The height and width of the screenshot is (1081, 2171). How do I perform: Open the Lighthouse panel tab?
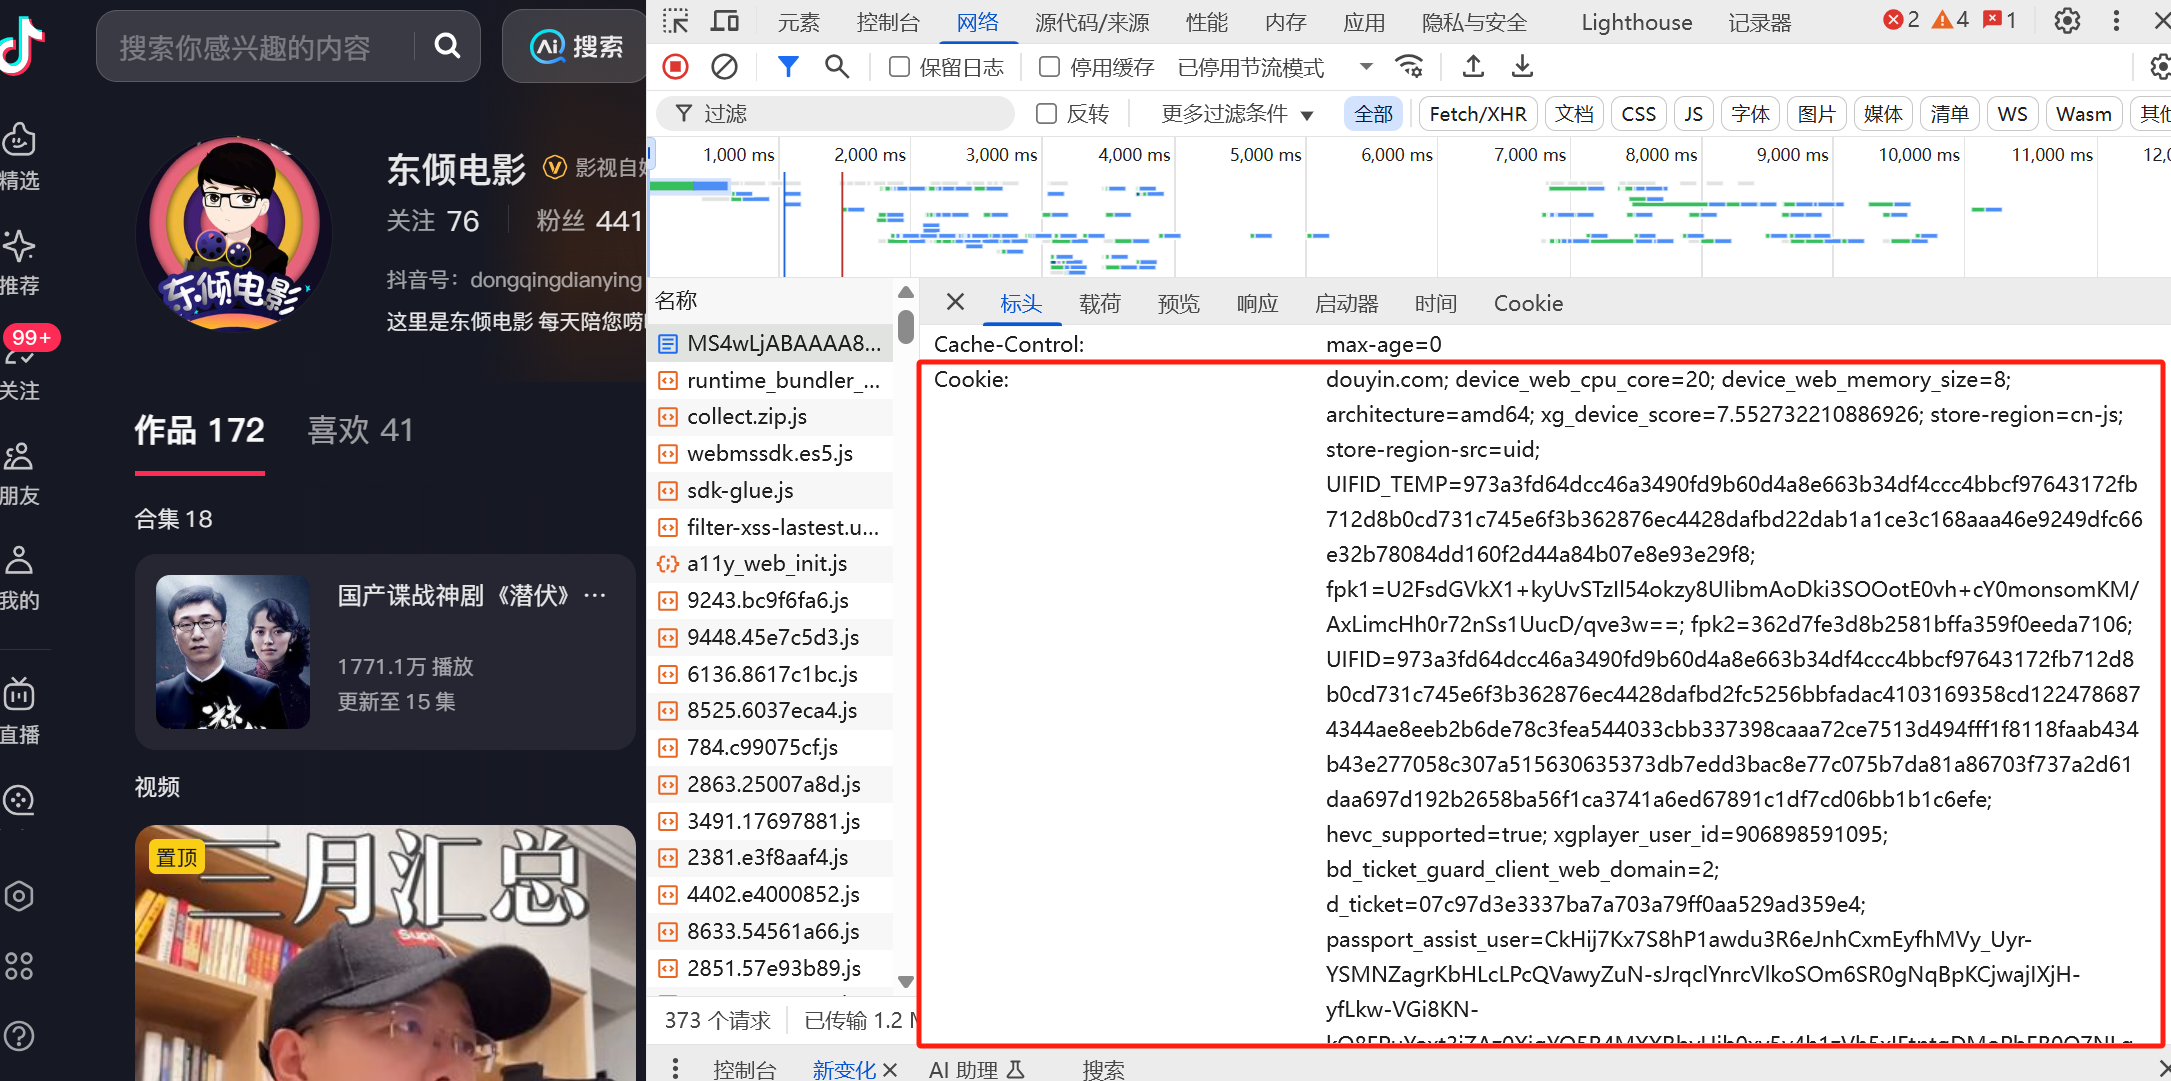[1636, 22]
